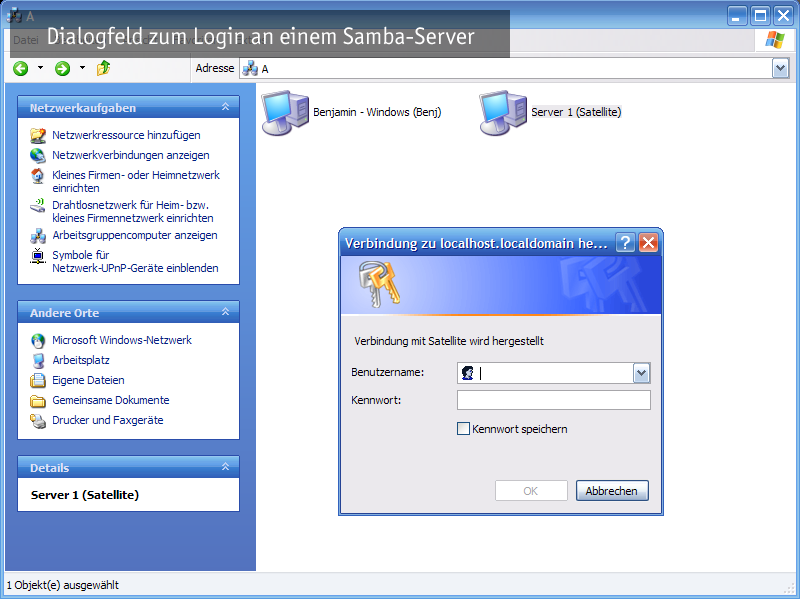Click the window title bar network icon
800x599 pixels.
click(14, 16)
